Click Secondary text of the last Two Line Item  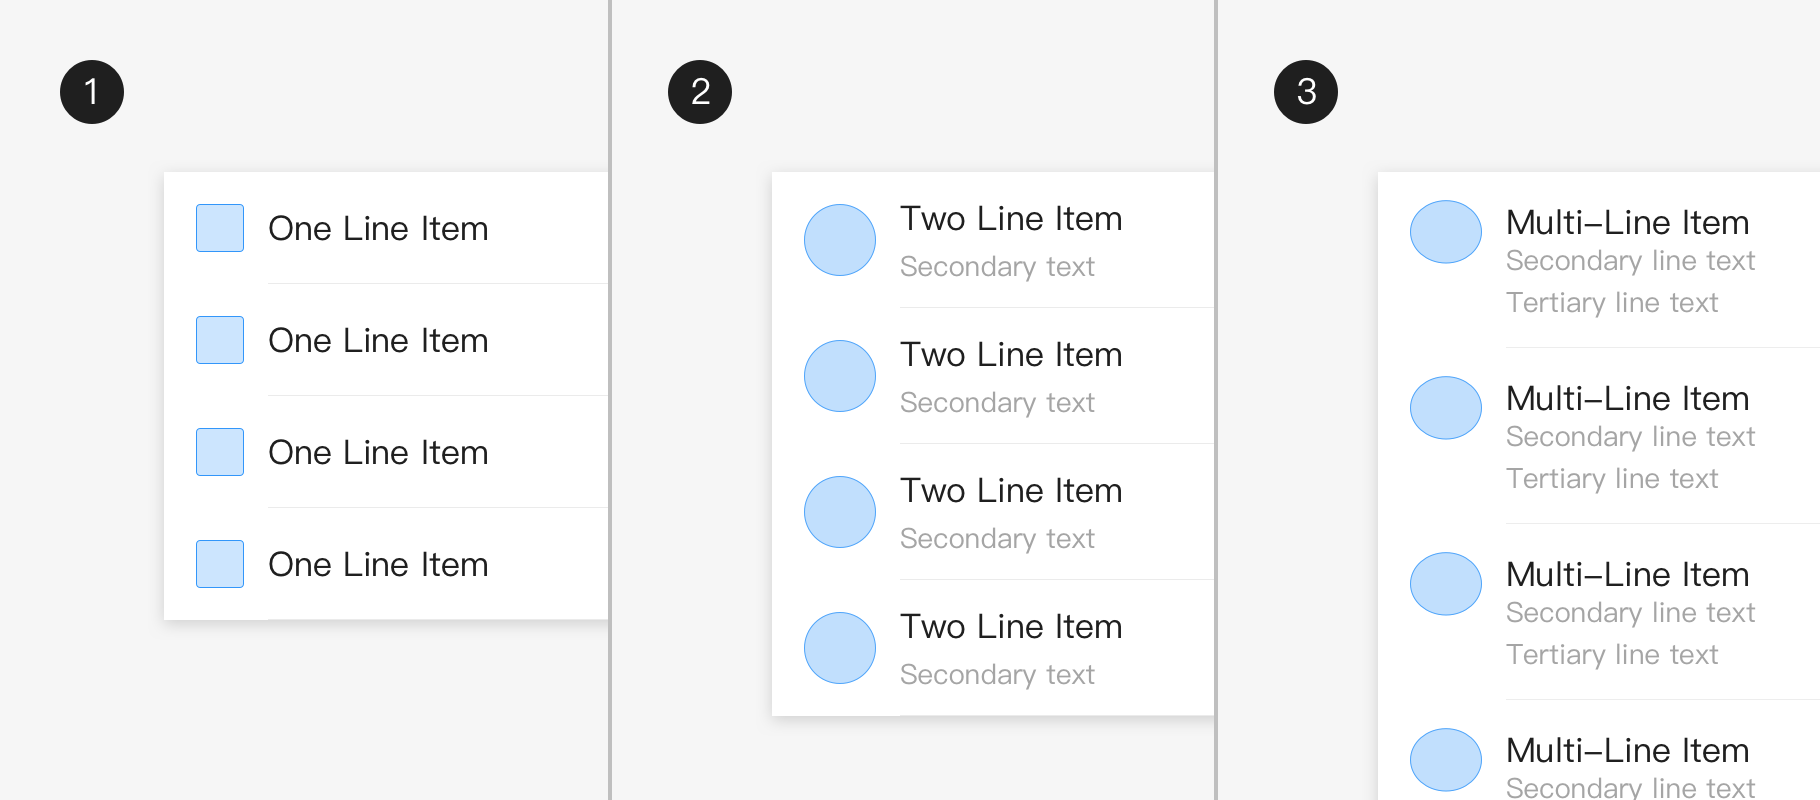click(997, 675)
